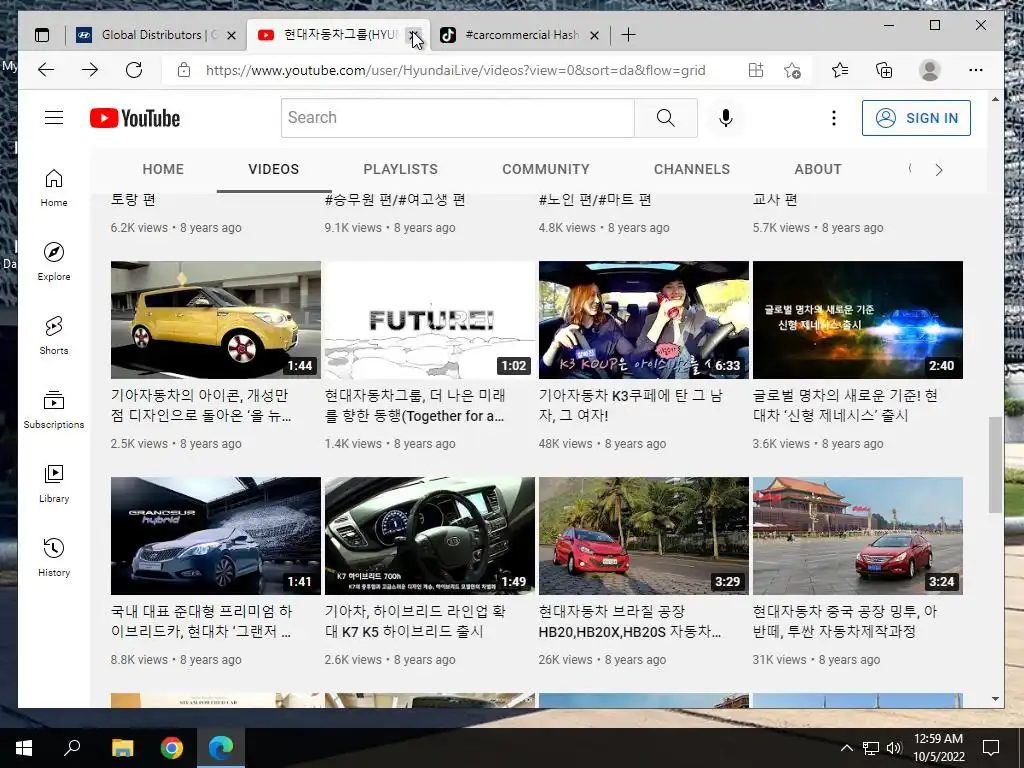The height and width of the screenshot is (768, 1024).
Task: Open the channel PLAYLISTS tab
Action: [x=400, y=169]
